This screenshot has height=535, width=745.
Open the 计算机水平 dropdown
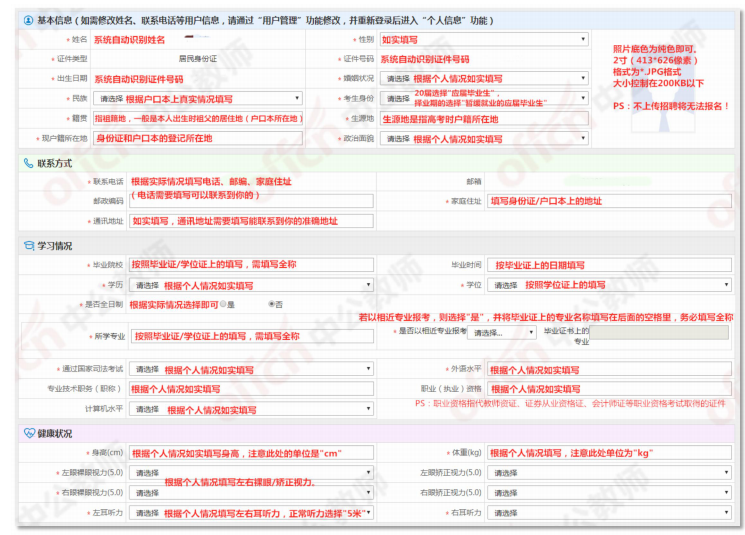pos(251,409)
